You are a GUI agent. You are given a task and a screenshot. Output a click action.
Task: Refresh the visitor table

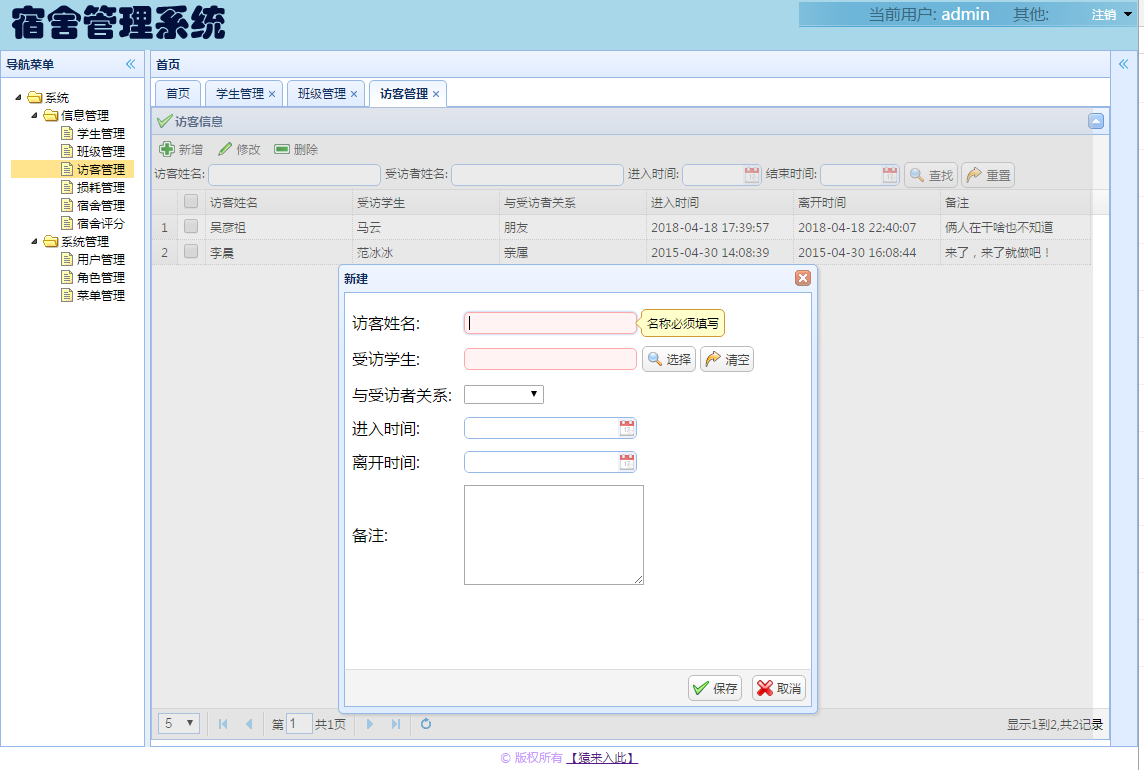pyautogui.click(x=426, y=724)
